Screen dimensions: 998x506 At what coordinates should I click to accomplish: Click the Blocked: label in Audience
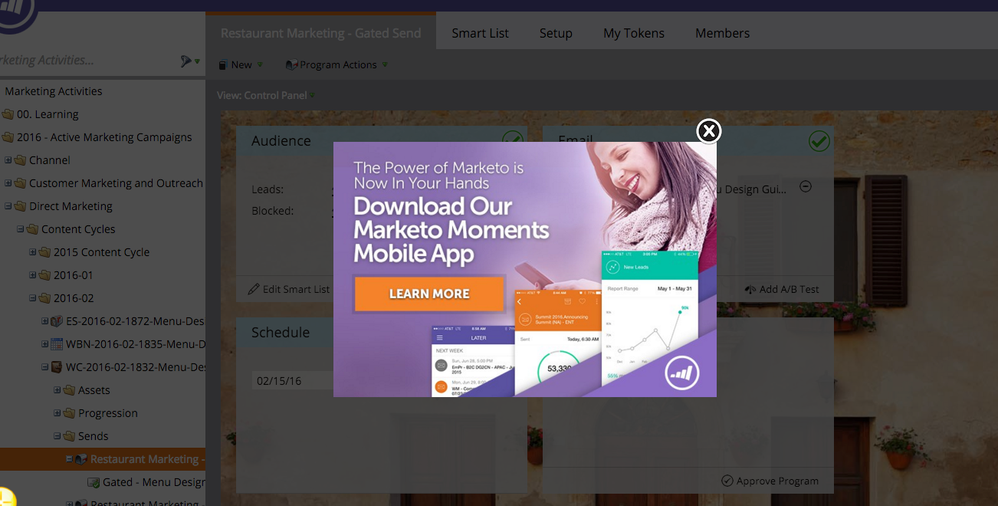[x=272, y=211]
